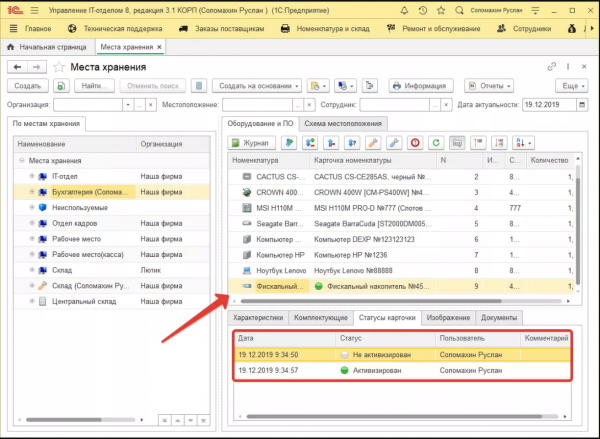Expand the Центральный склад tree node
This screenshot has width=600, height=439.
[x=32, y=301]
